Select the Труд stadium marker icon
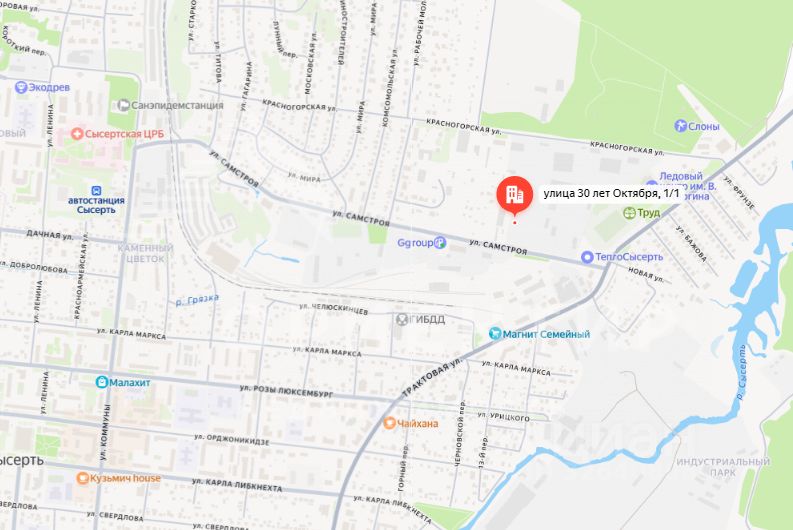Viewport: 793px width, 530px height. tap(629, 213)
